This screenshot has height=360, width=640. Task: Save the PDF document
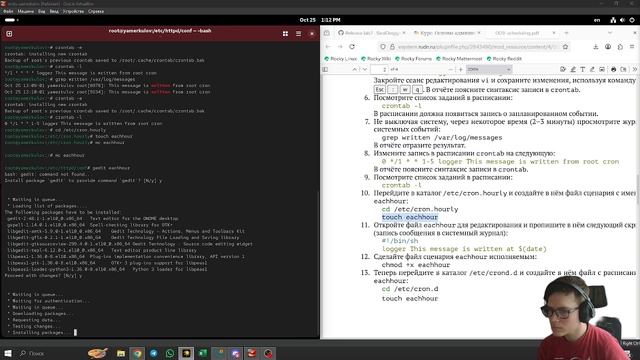(x=623, y=69)
